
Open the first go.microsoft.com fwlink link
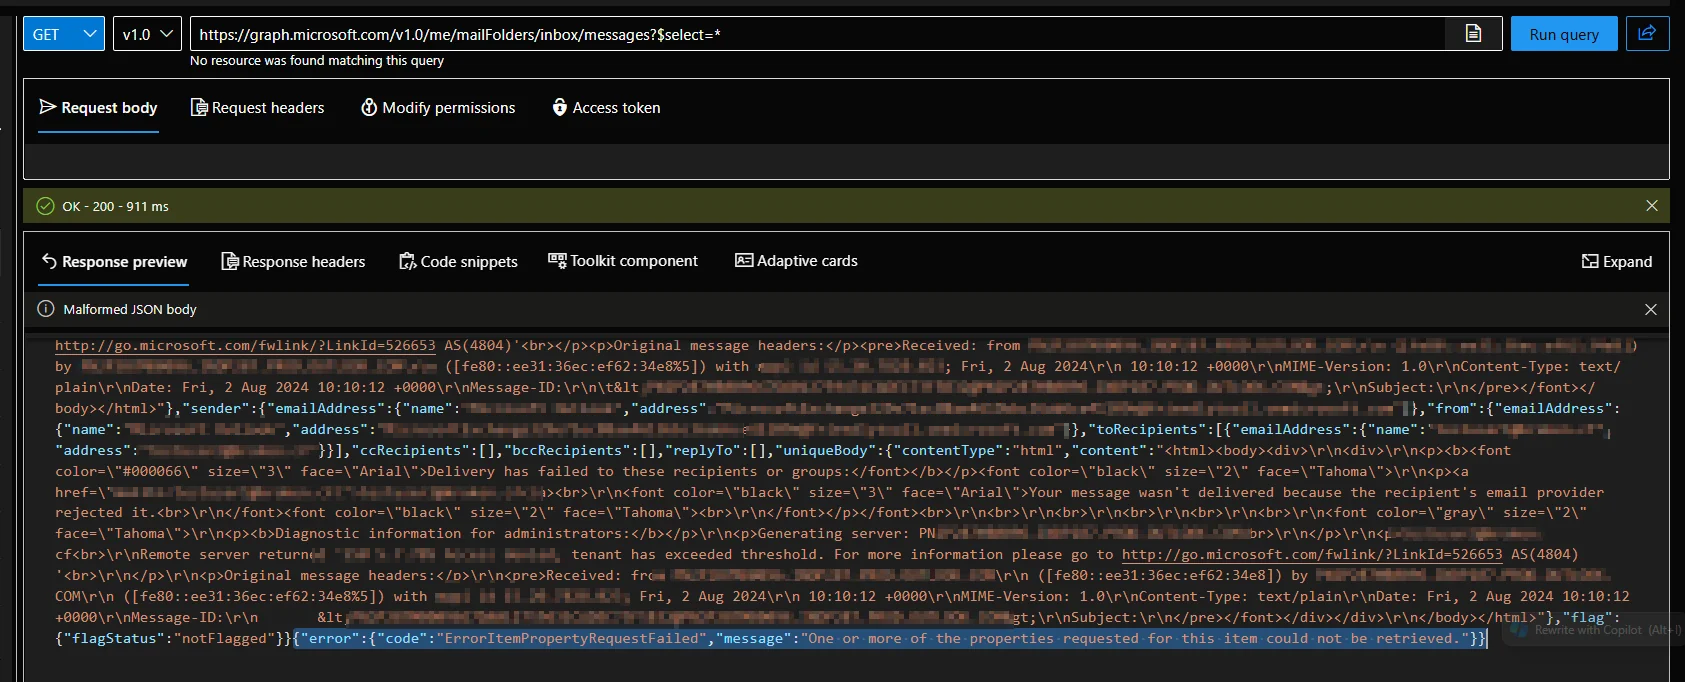(245, 345)
